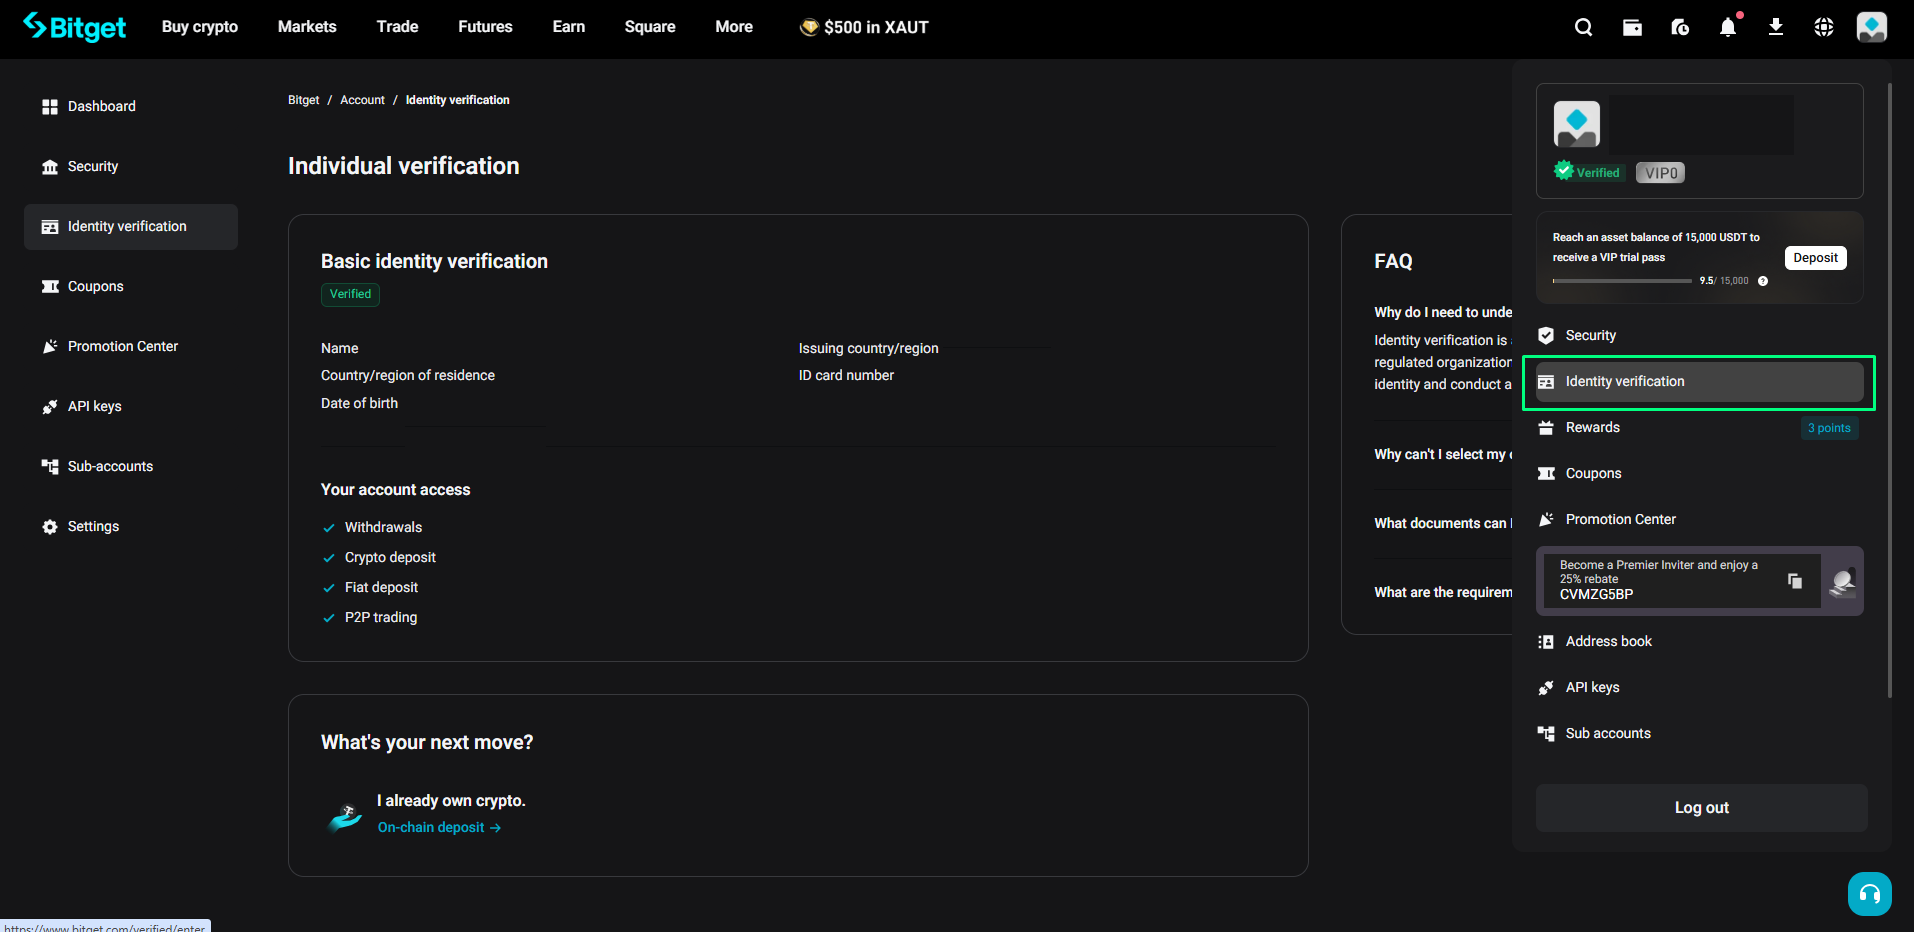Click the VIP asset balance progress bar
The width and height of the screenshot is (1914, 932).
tap(1621, 281)
